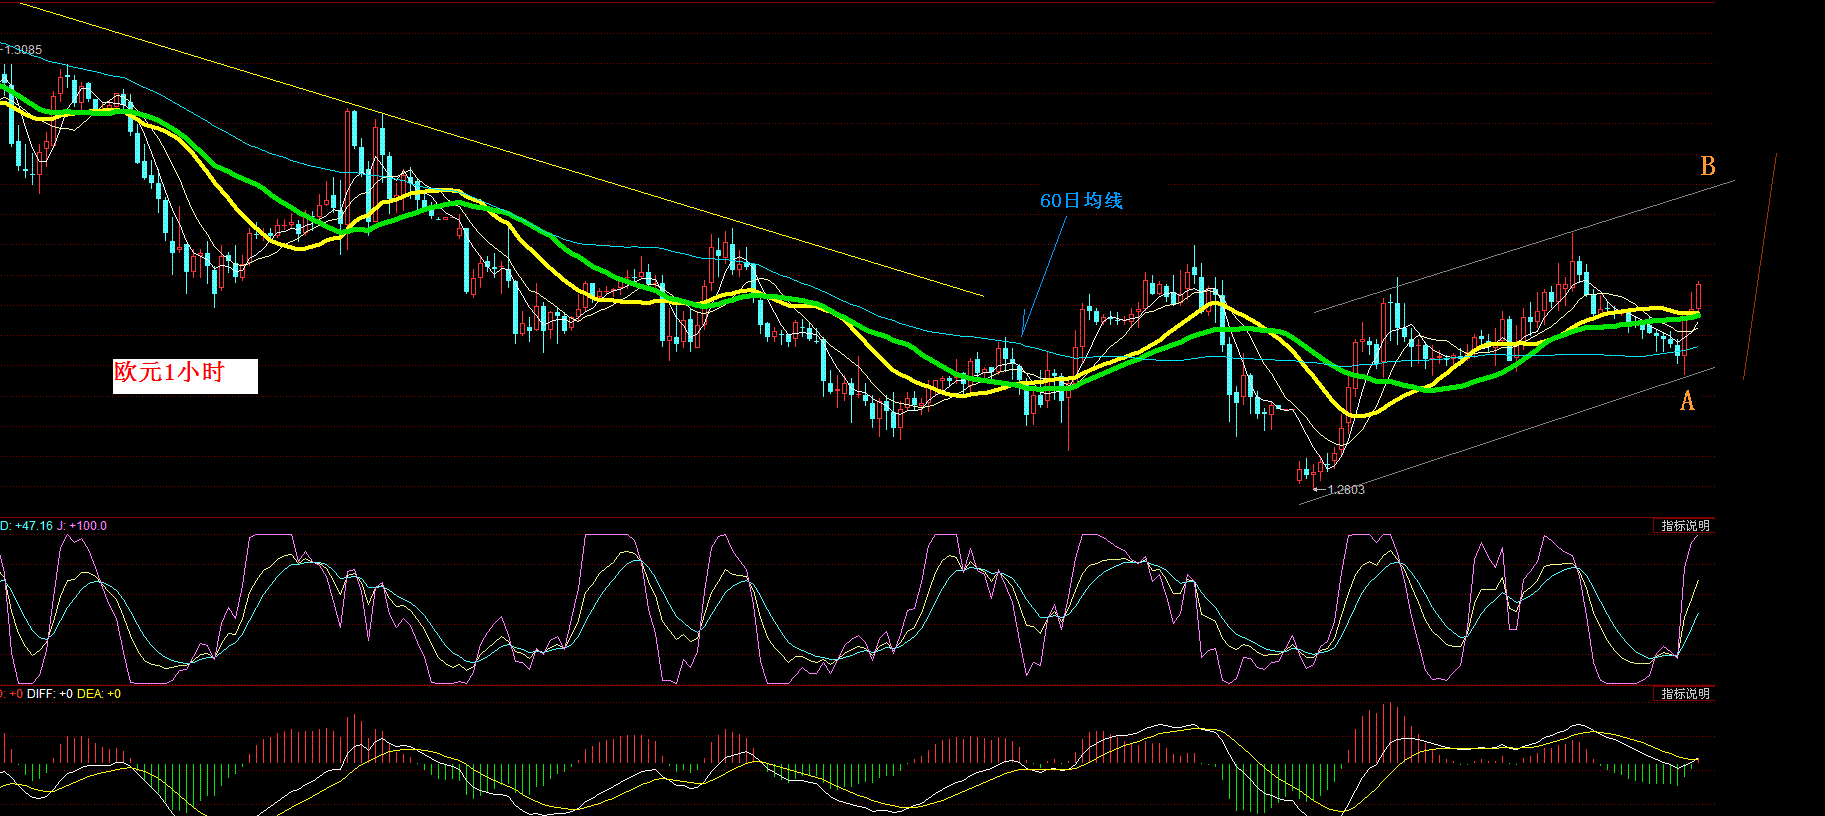Open 指标说明 in the MACD indicator panel

(x=1685, y=694)
